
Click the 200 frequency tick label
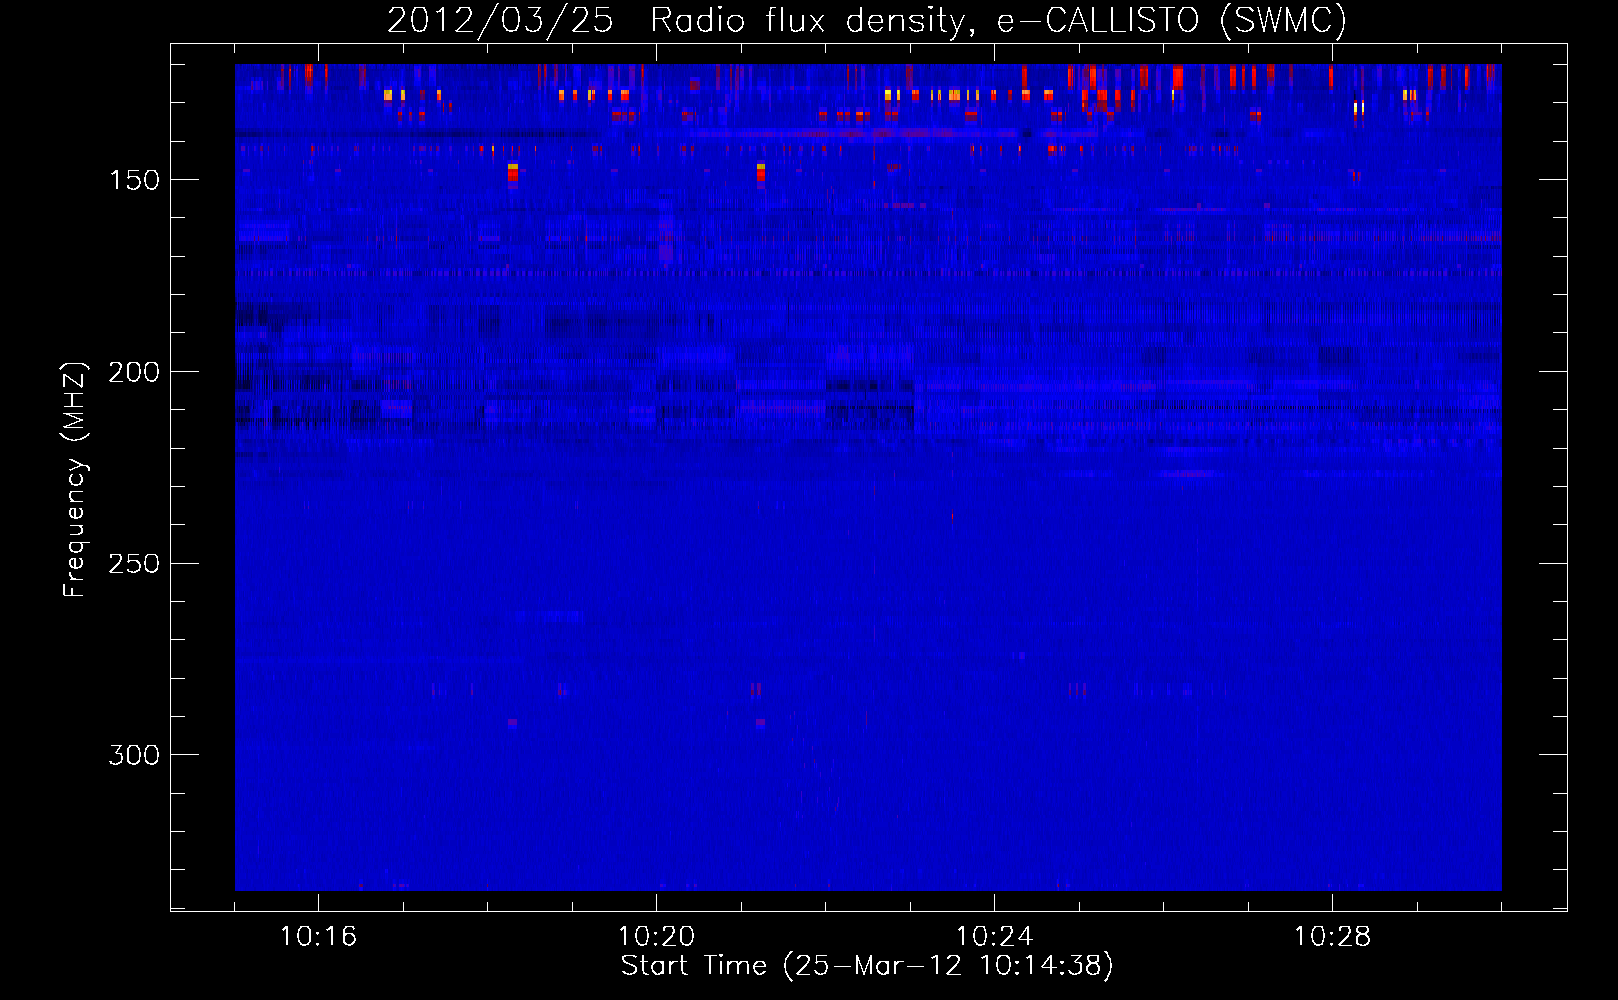tap(134, 372)
